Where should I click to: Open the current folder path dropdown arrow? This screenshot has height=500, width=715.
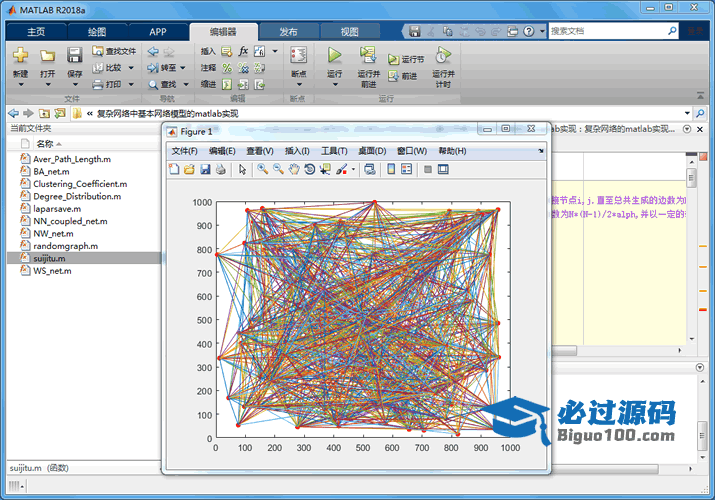pyautogui.click(x=687, y=114)
